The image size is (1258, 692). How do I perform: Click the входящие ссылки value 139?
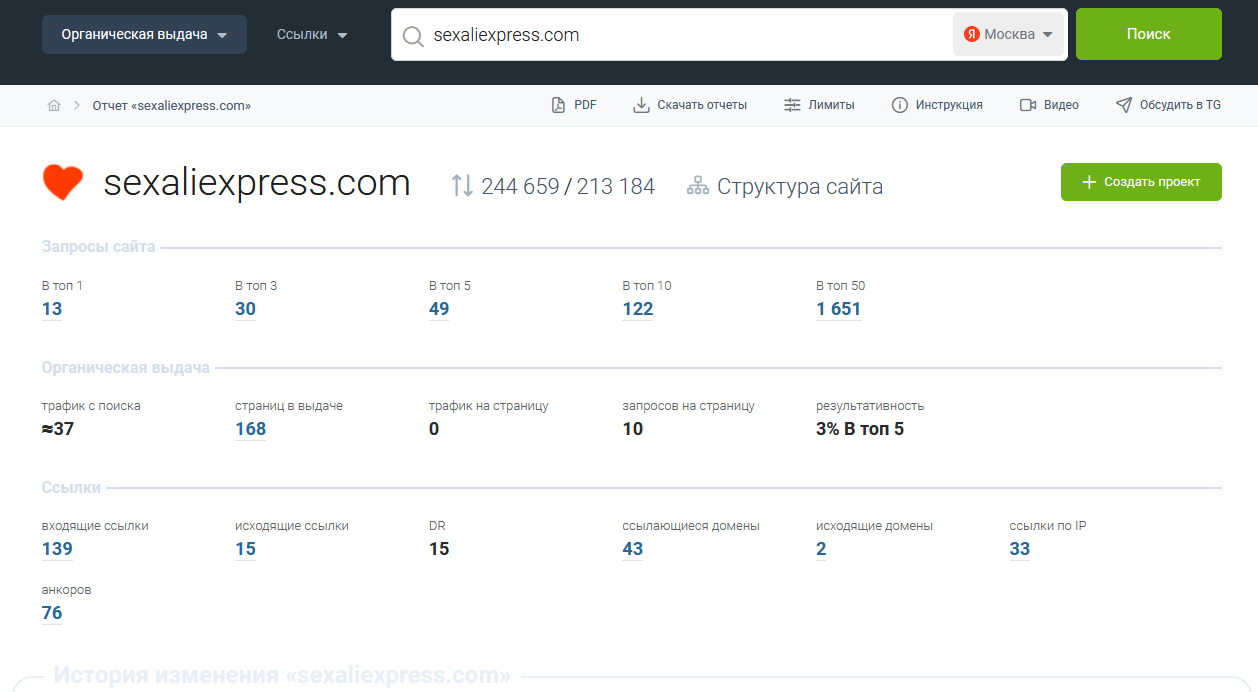click(x=57, y=549)
